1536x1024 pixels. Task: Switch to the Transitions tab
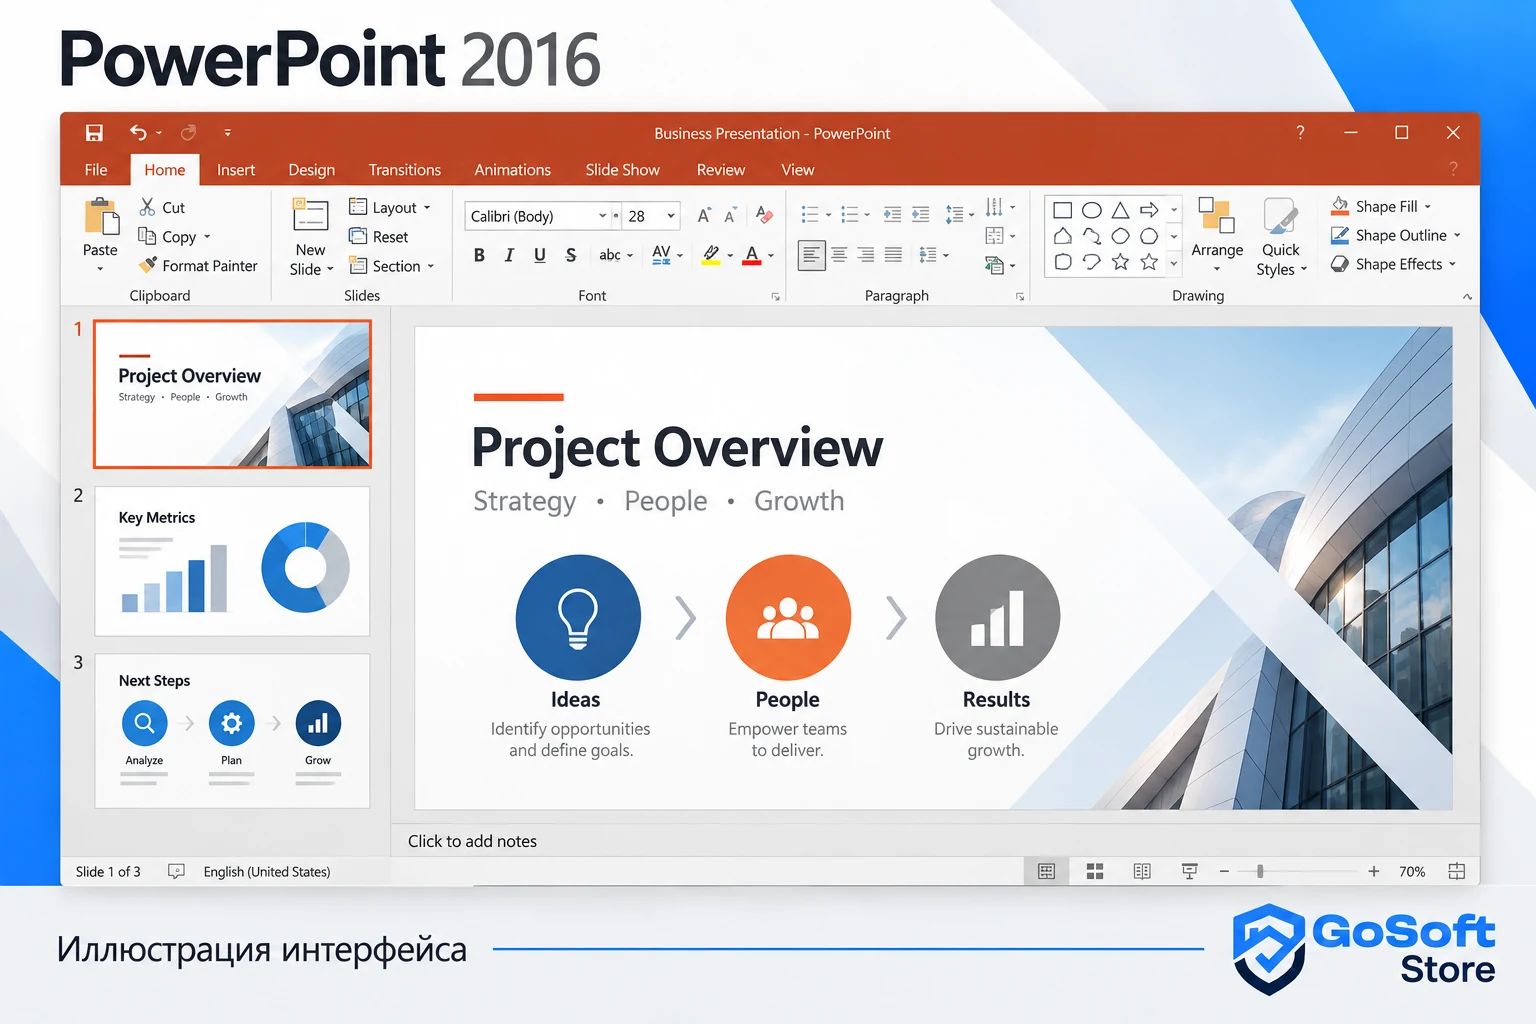404,170
